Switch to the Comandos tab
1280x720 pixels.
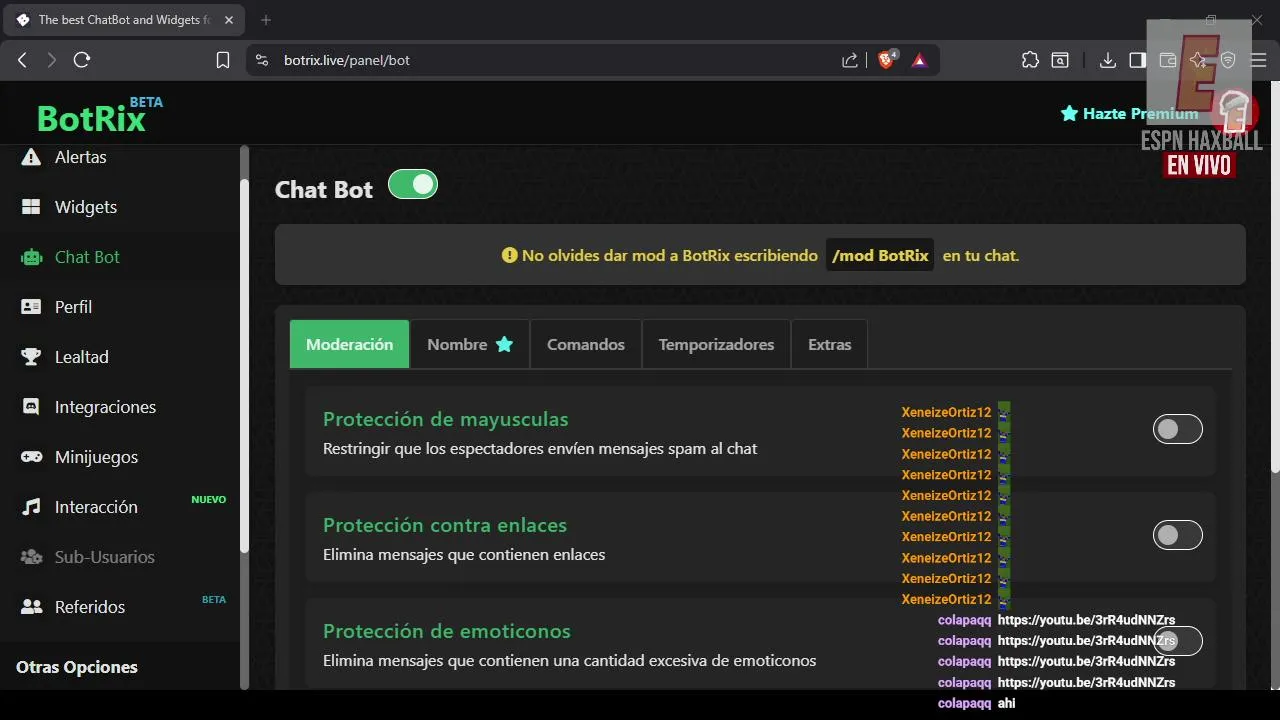[x=585, y=344]
